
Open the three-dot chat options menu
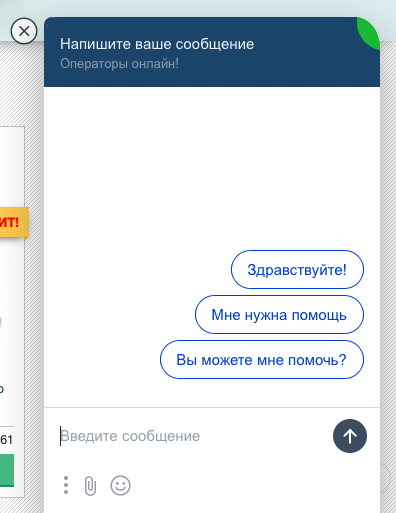tap(66, 485)
